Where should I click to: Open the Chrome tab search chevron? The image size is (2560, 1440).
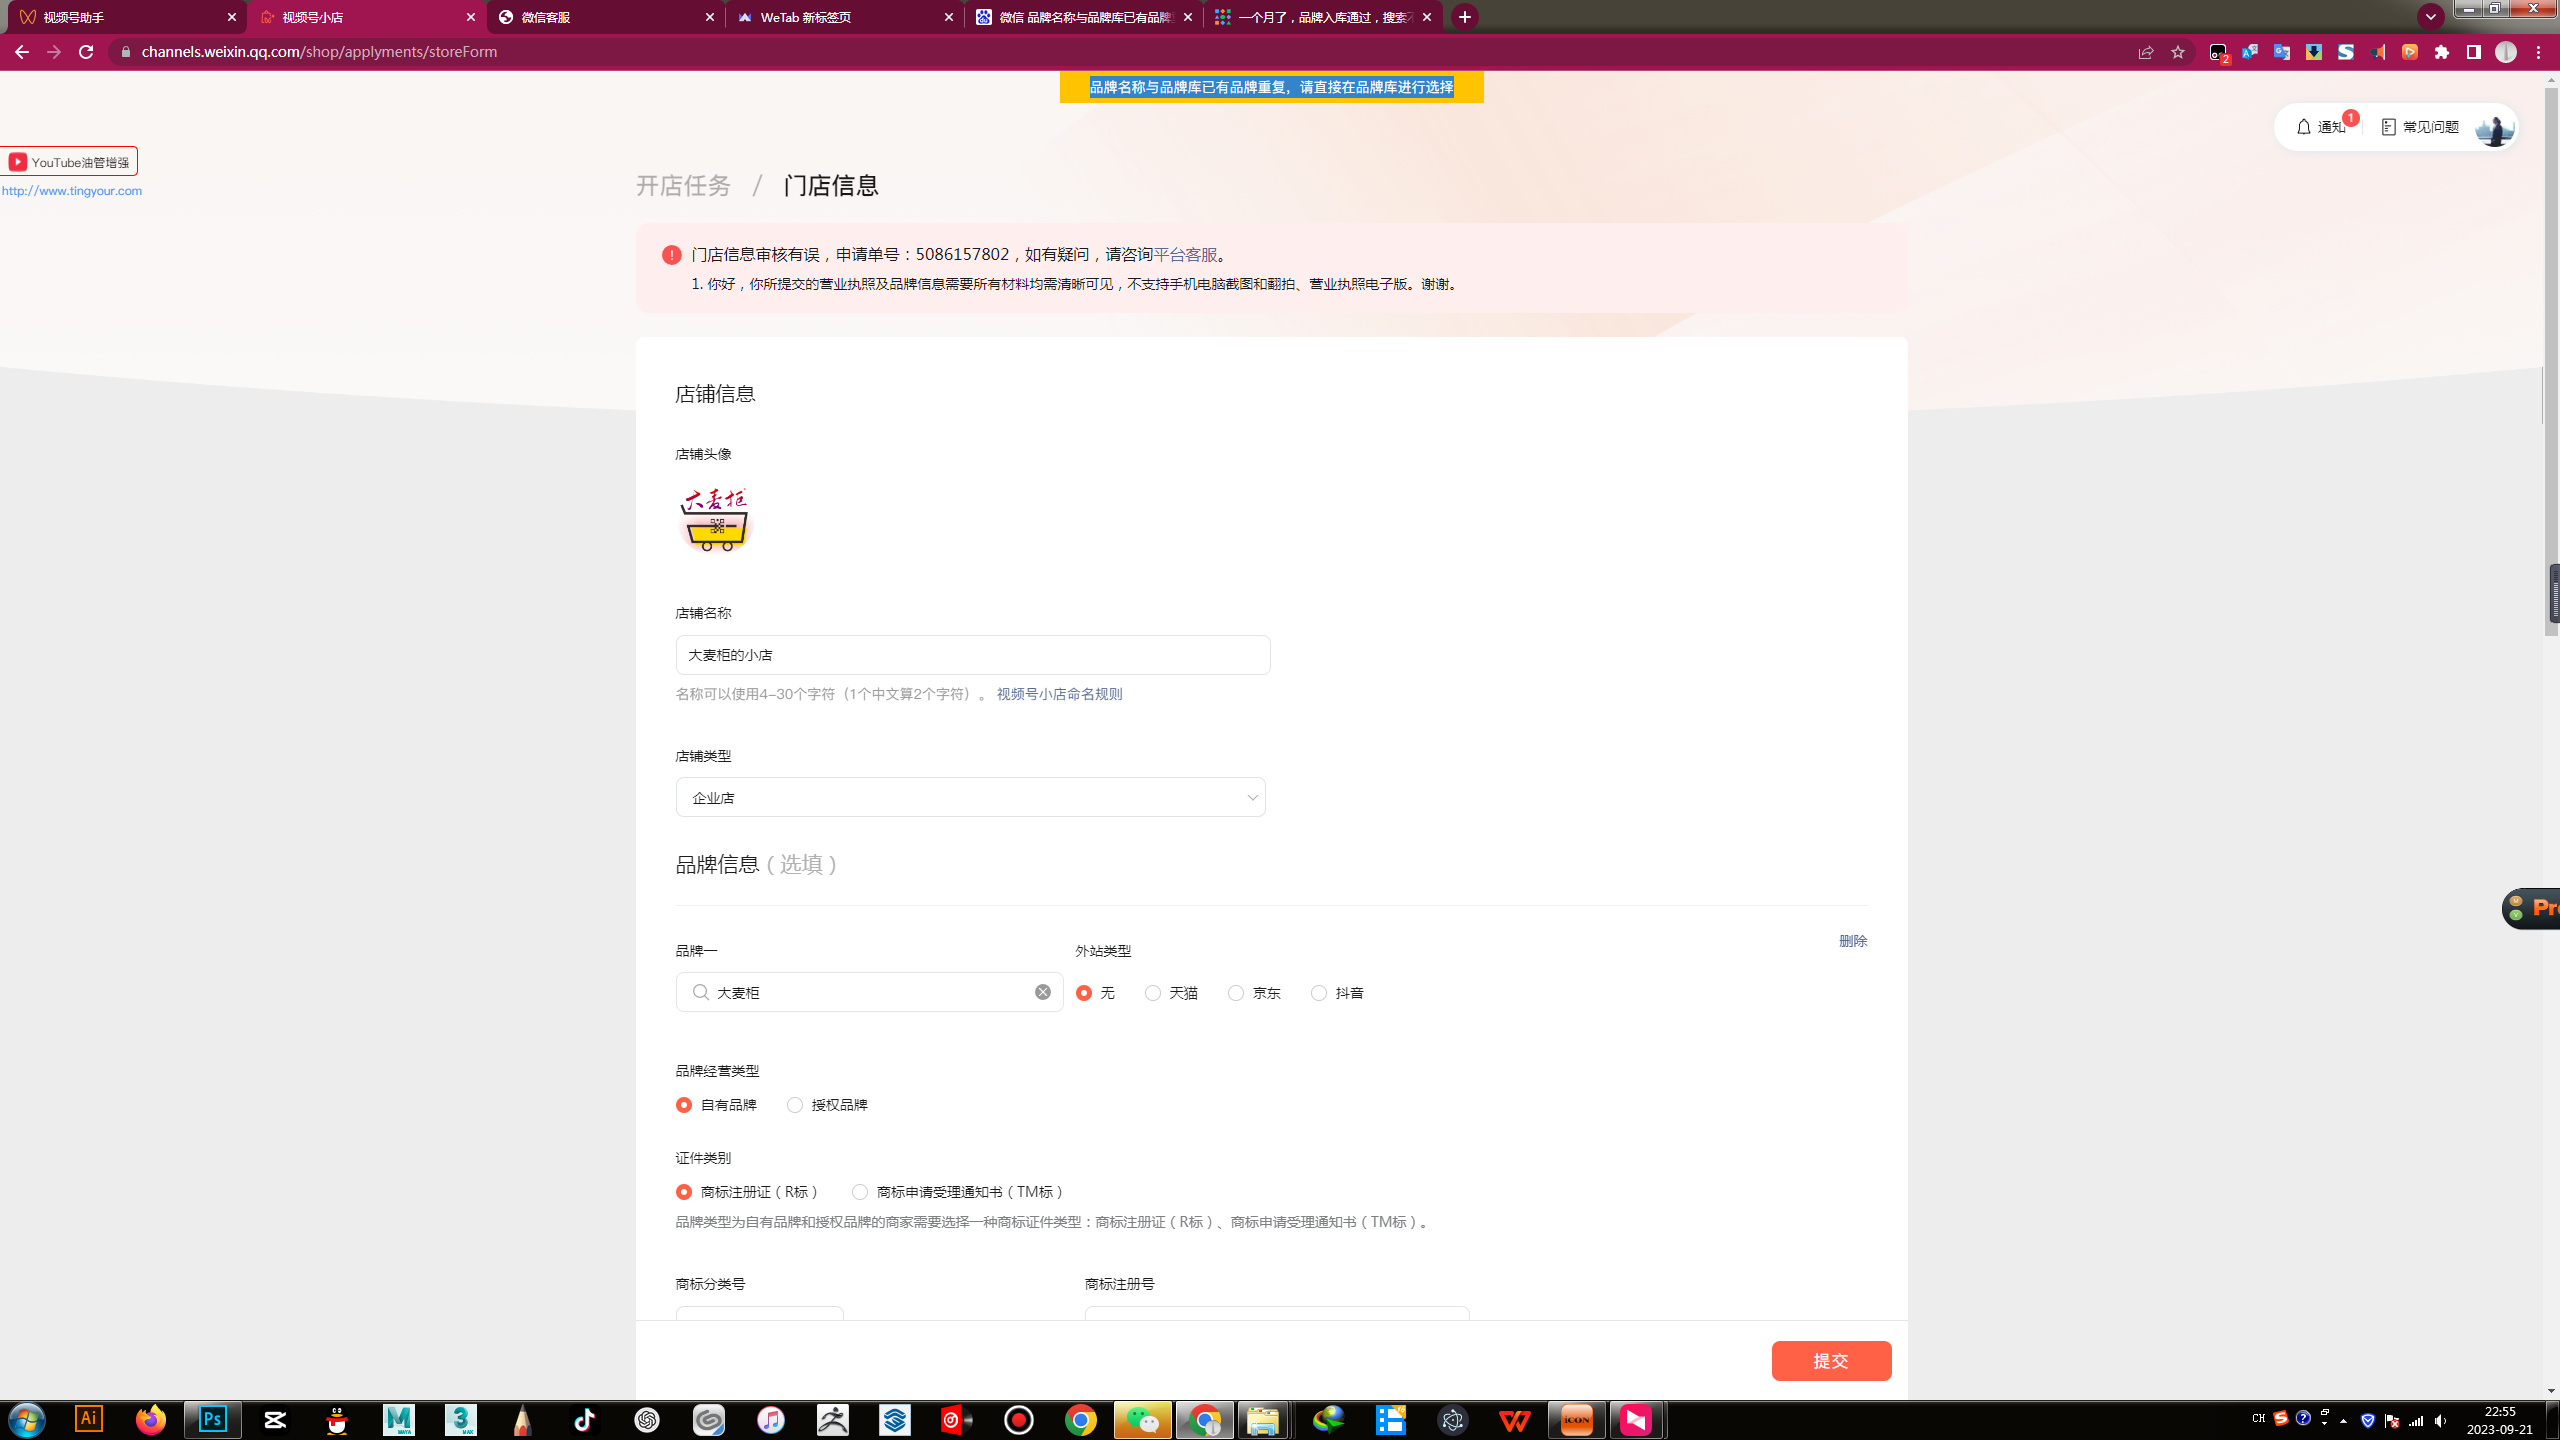(2430, 17)
